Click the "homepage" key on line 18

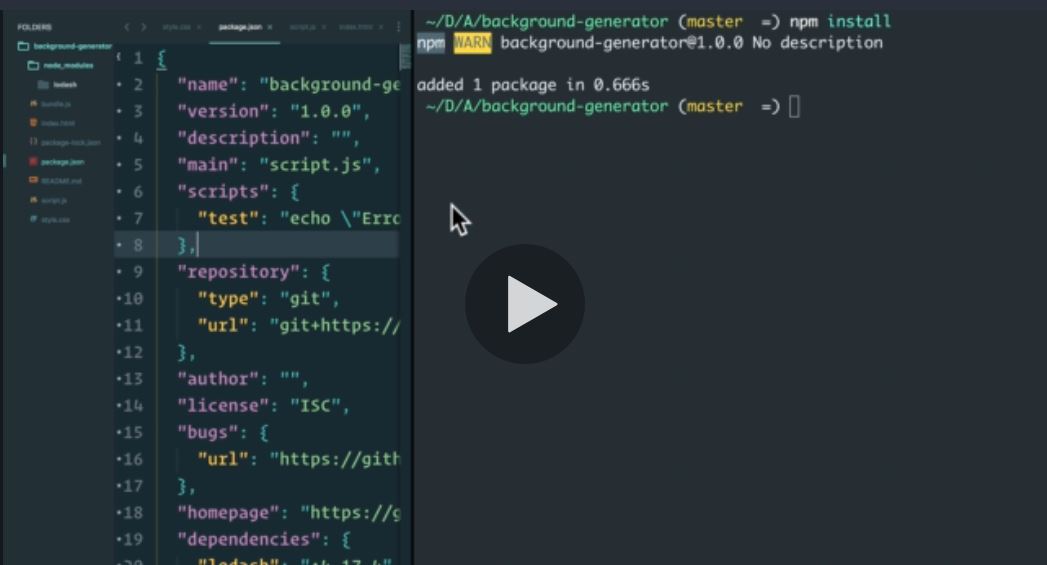pos(228,512)
